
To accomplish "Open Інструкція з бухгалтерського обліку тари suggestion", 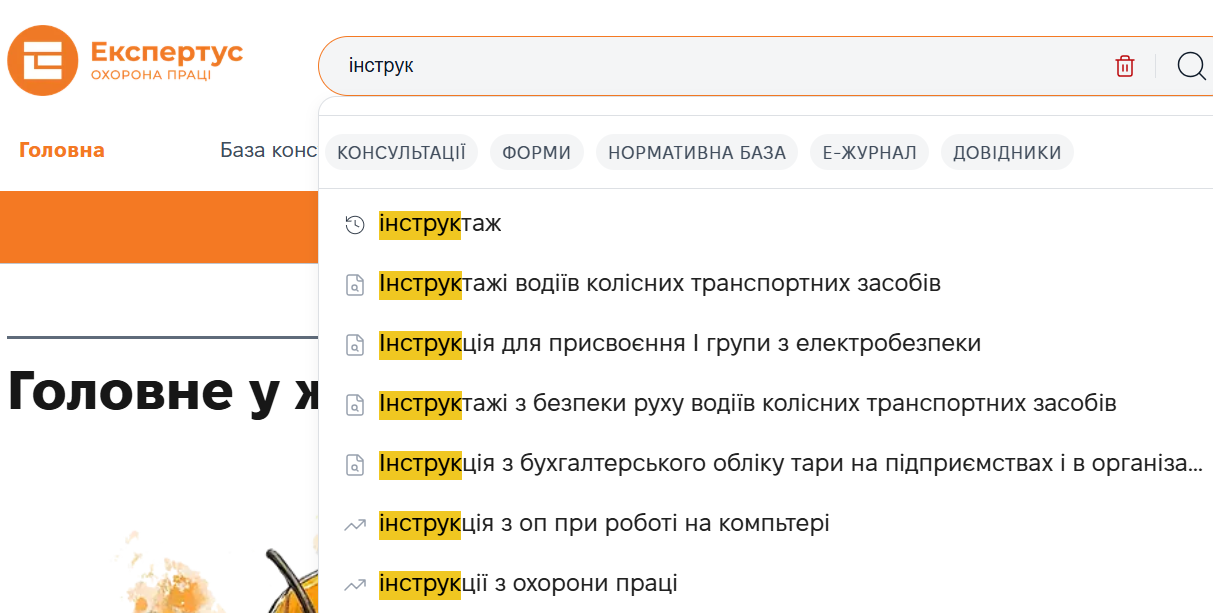I will click(790, 464).
